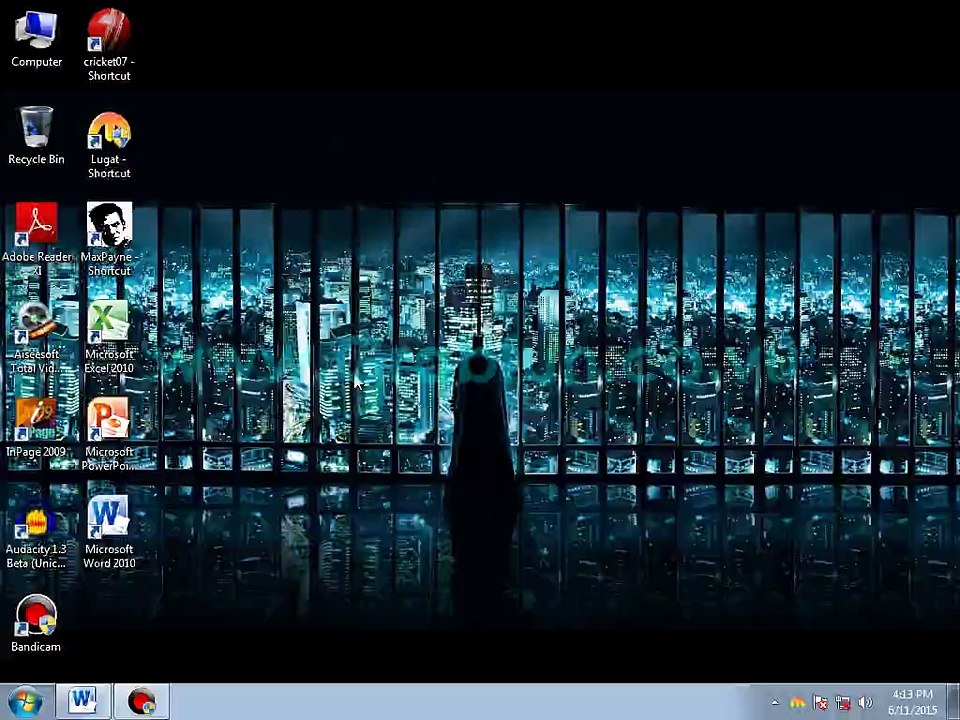
Task: Select the Microsoft PowerPoint desktop icon
Action: [x=109, y=433]
